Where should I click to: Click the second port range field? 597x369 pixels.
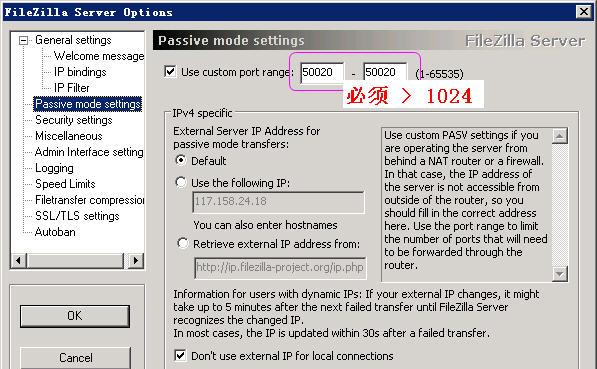point(385,72)
